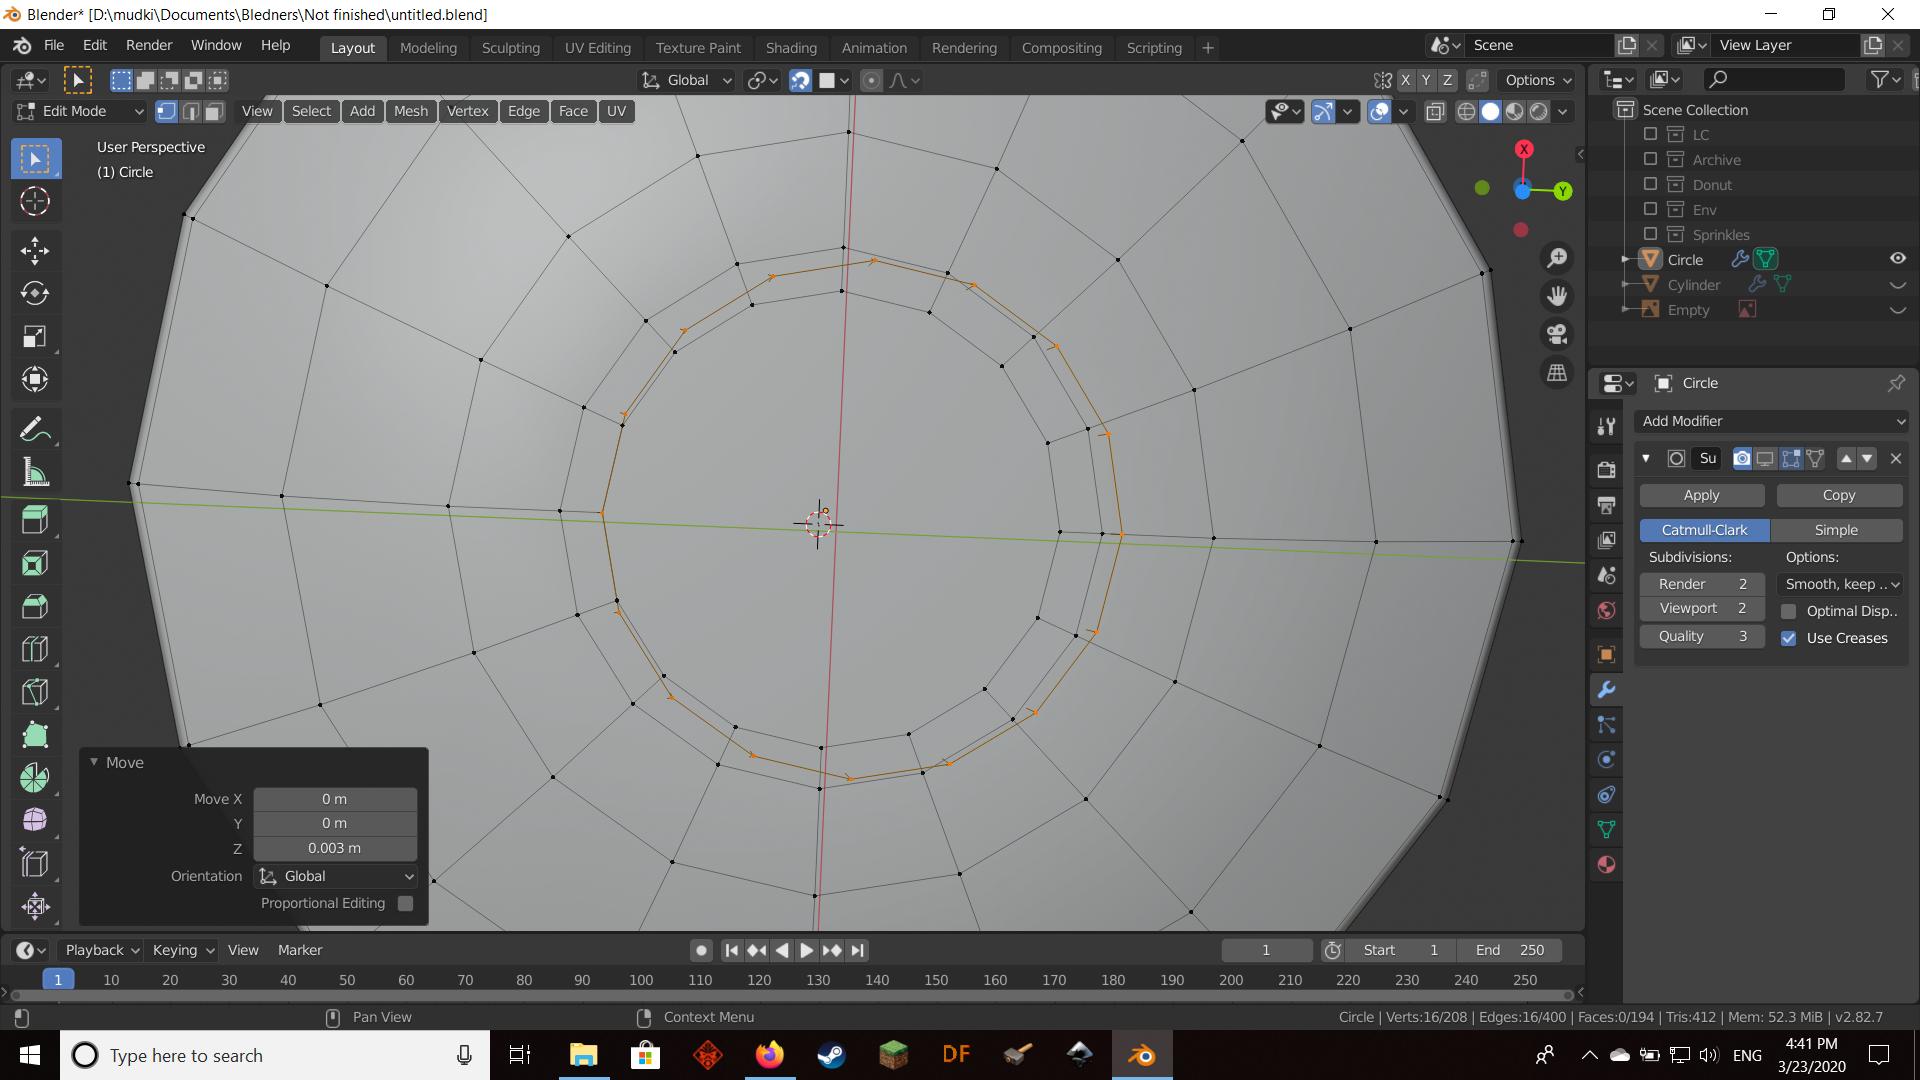Activate the Rotate tool
This screenshot has width=1920, height=1080.
point(35,294)
